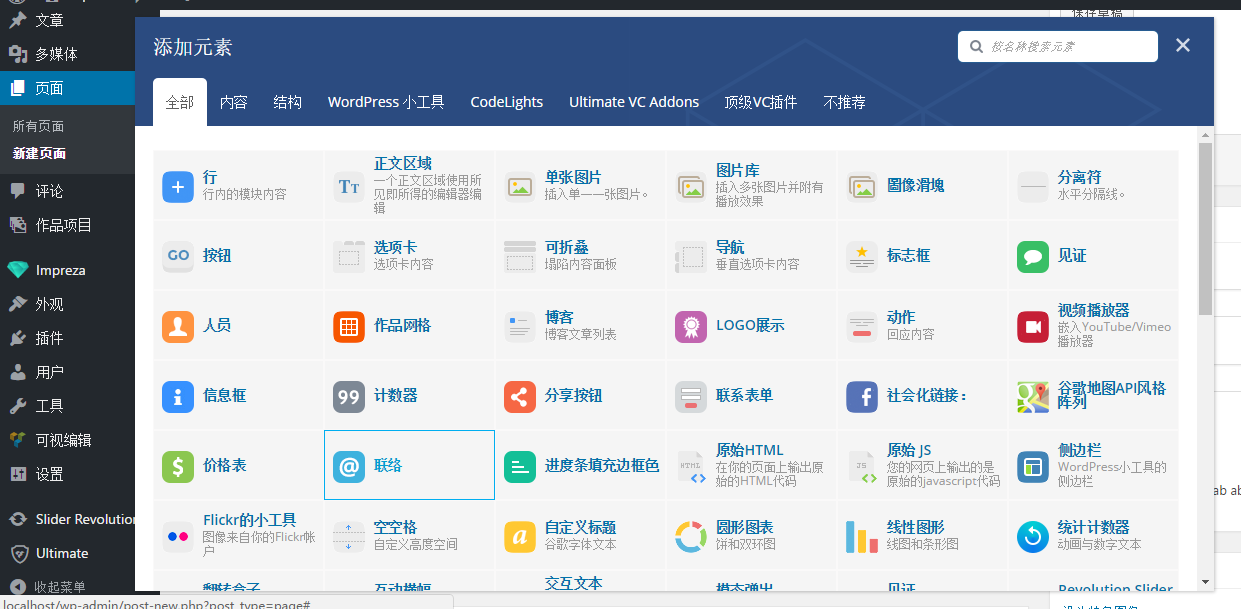Add the 谷歌地图API风格阵列 map icon

(1032, 396)
